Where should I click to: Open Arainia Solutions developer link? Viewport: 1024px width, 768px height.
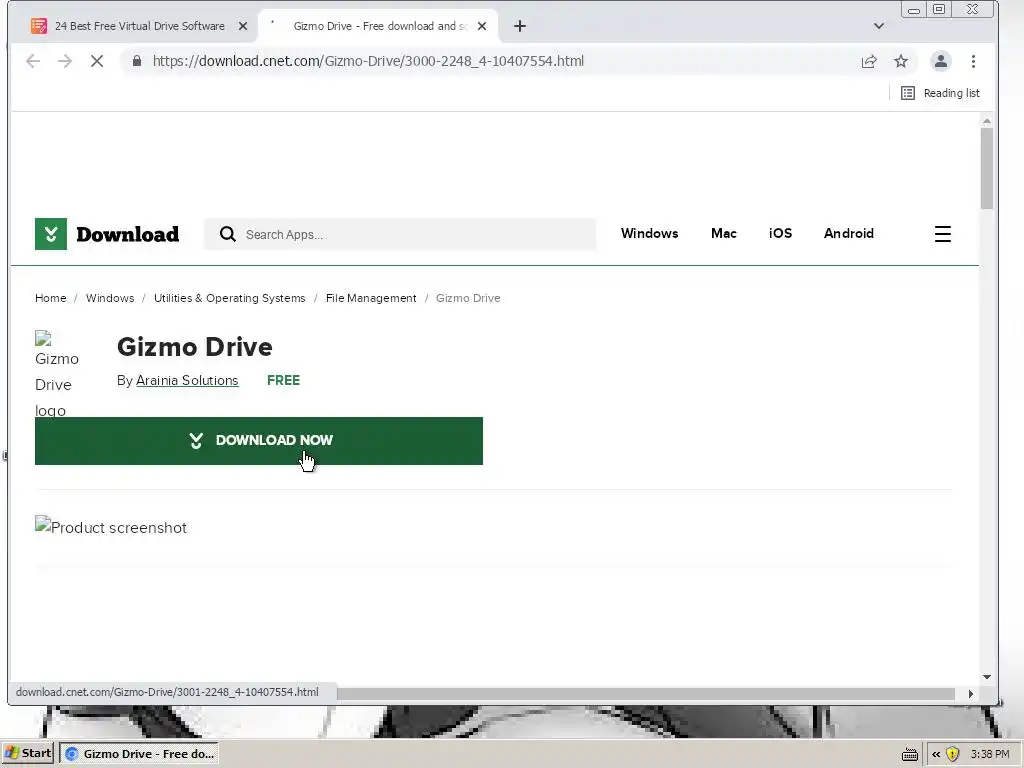click(x=187, y=380)
